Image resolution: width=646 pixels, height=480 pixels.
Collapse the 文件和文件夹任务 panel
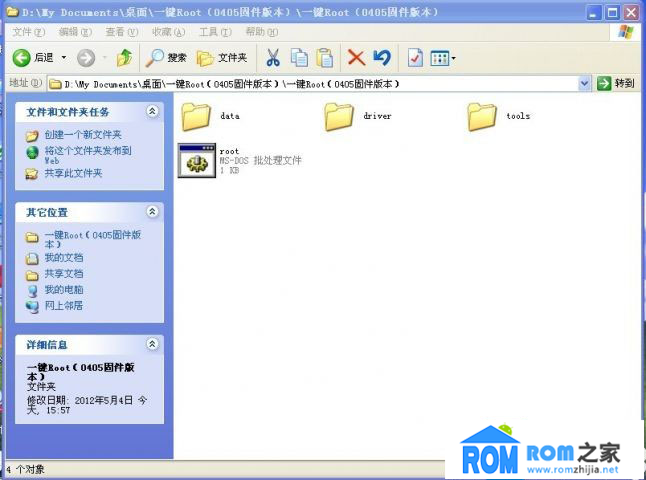152,111
